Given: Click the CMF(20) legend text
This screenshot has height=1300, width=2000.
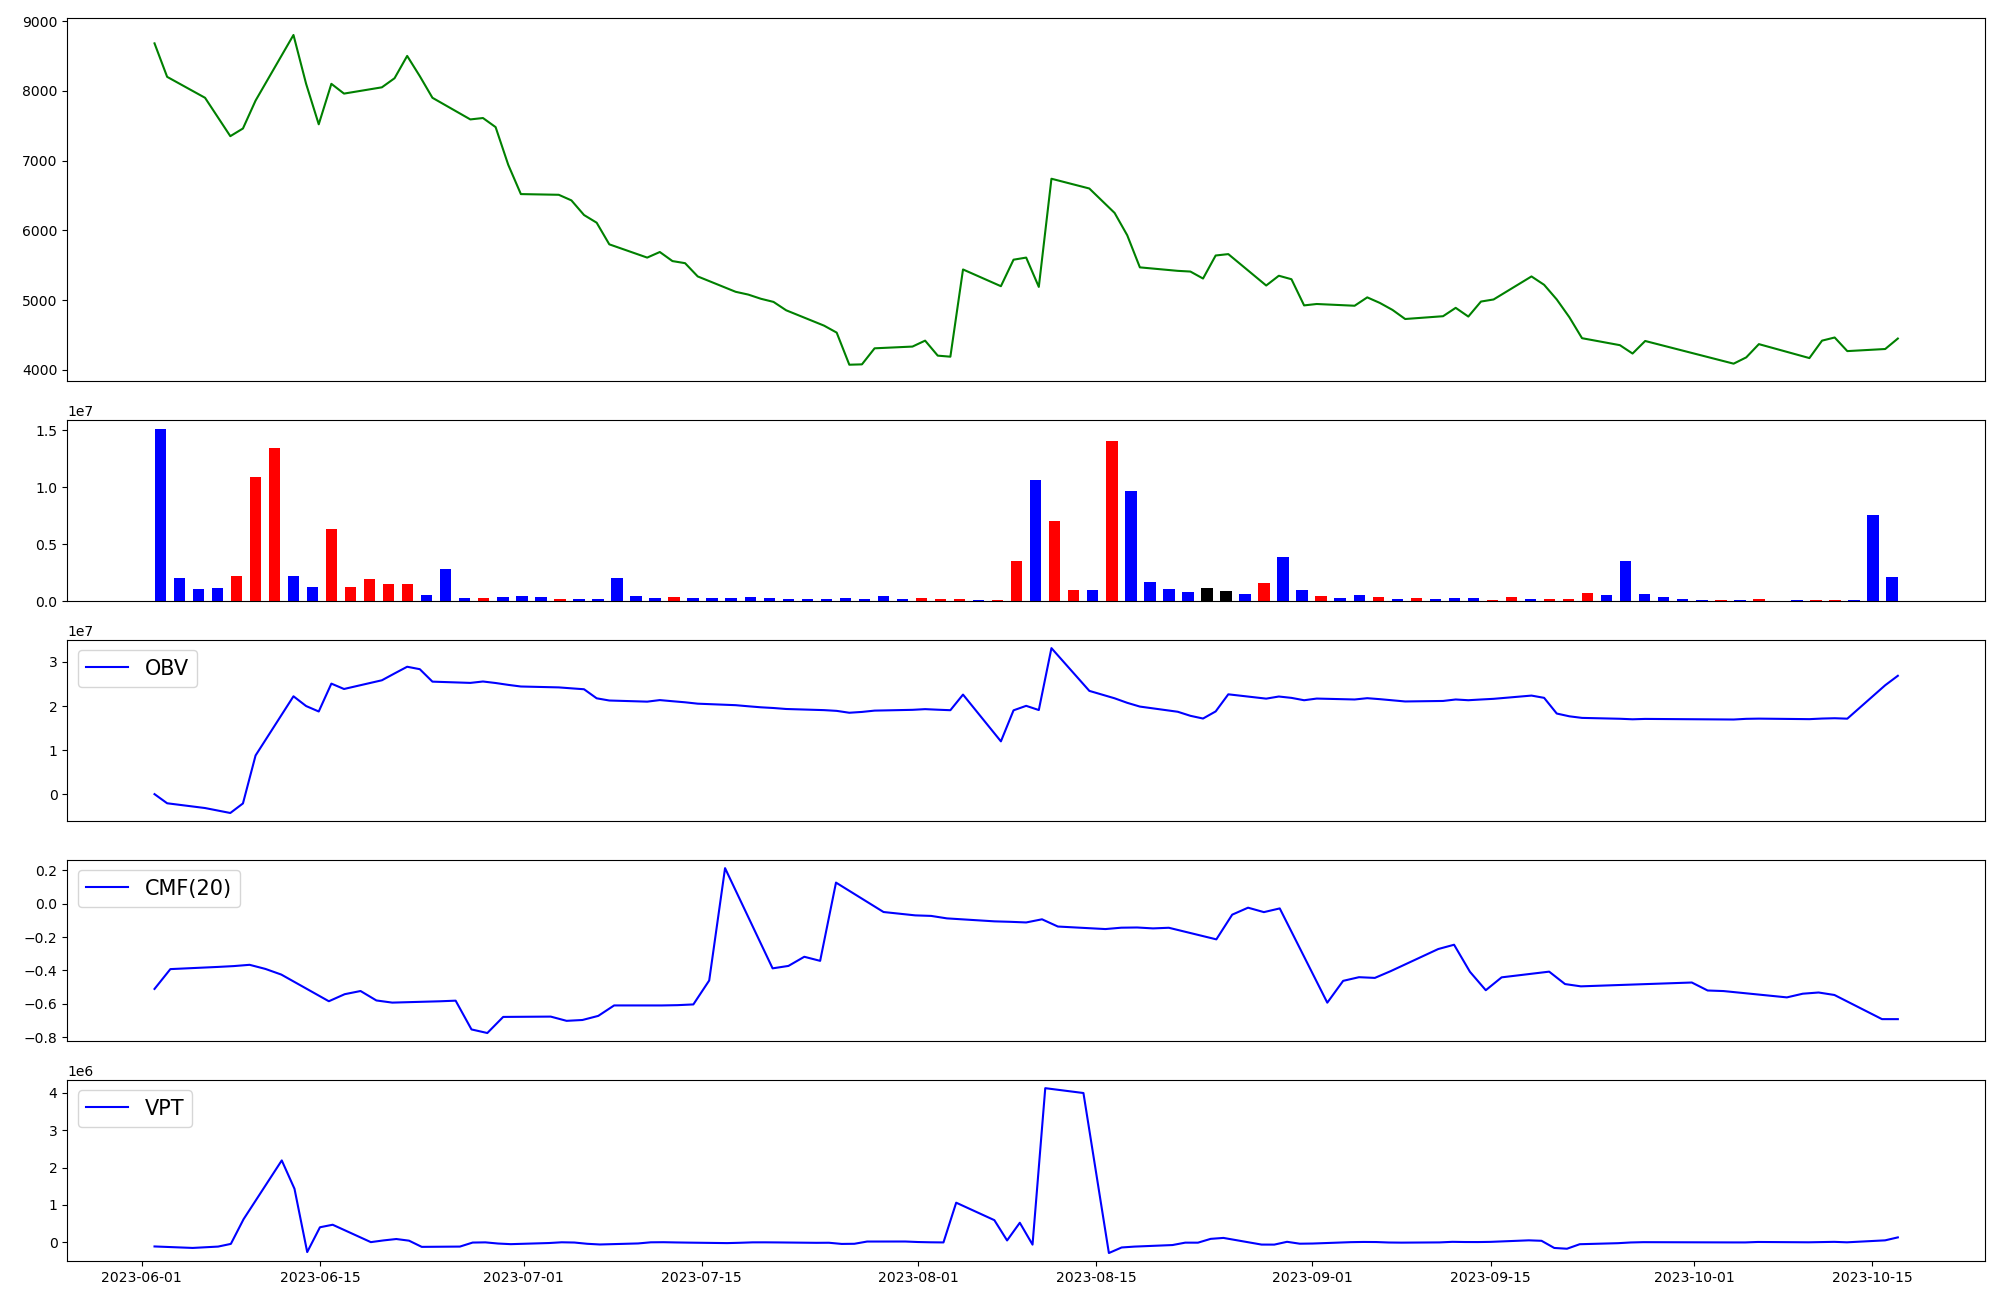Looking at the screenshot, I should coord(187,888).
